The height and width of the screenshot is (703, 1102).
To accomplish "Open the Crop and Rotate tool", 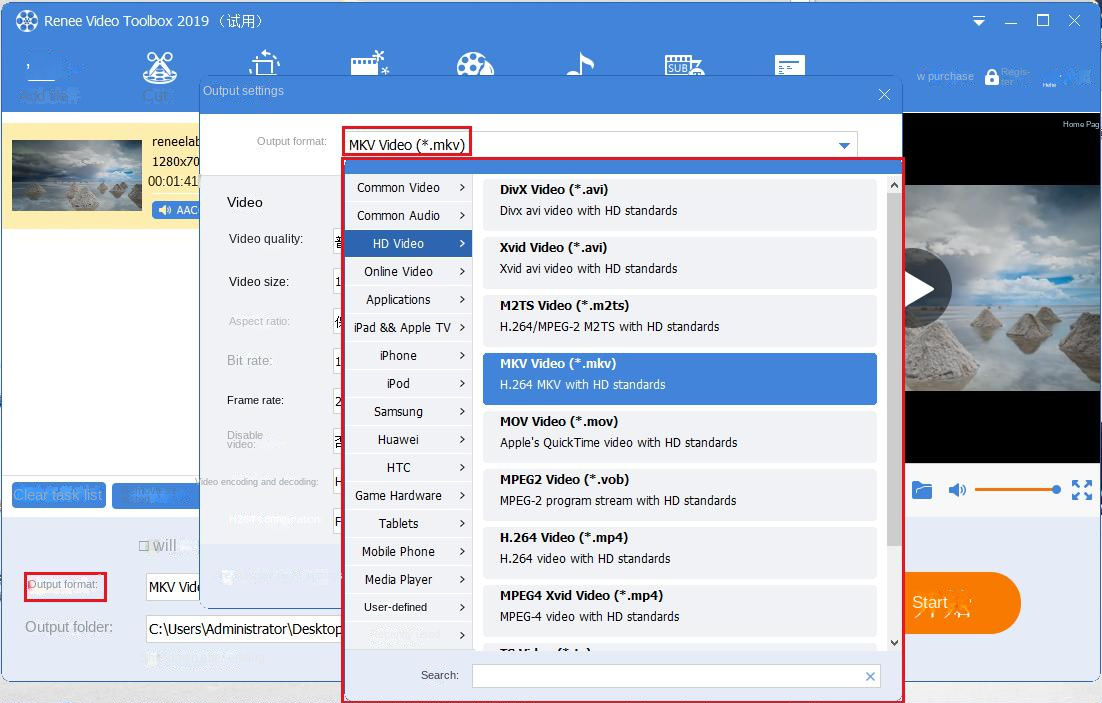I will (263, 62).
